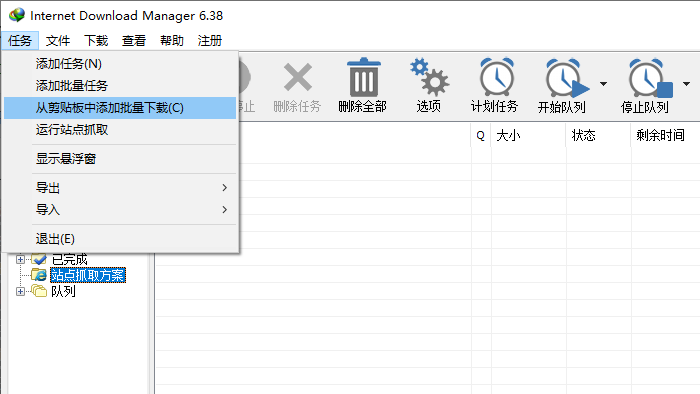Select 从剪贴板中添加批量下载(C)
The image size is (700, 394).
pos(120,108)
